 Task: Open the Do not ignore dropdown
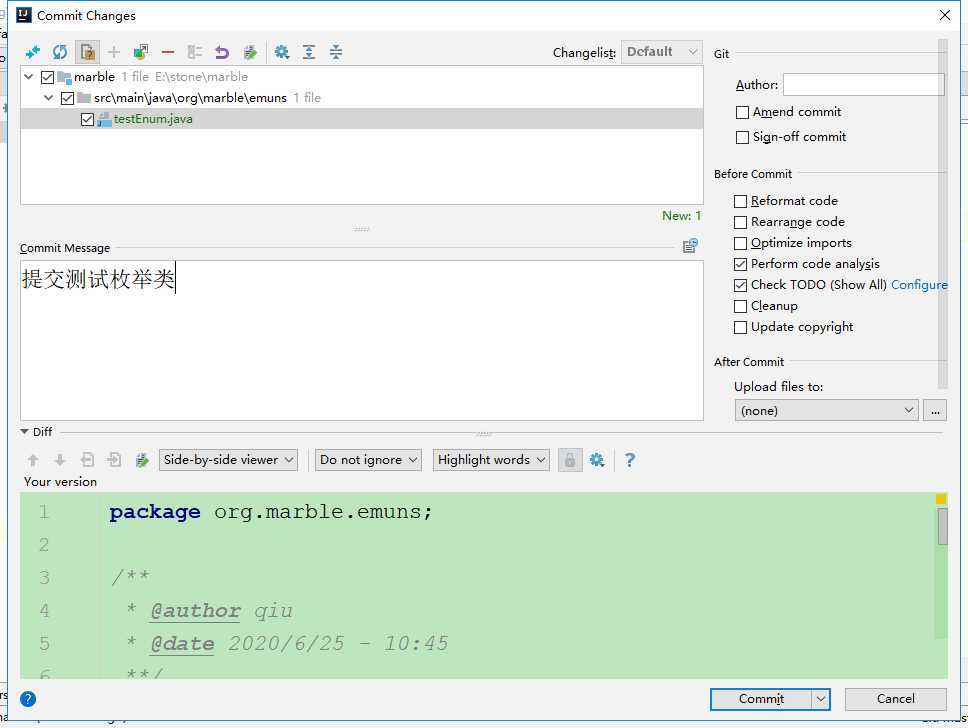(369, 460)
